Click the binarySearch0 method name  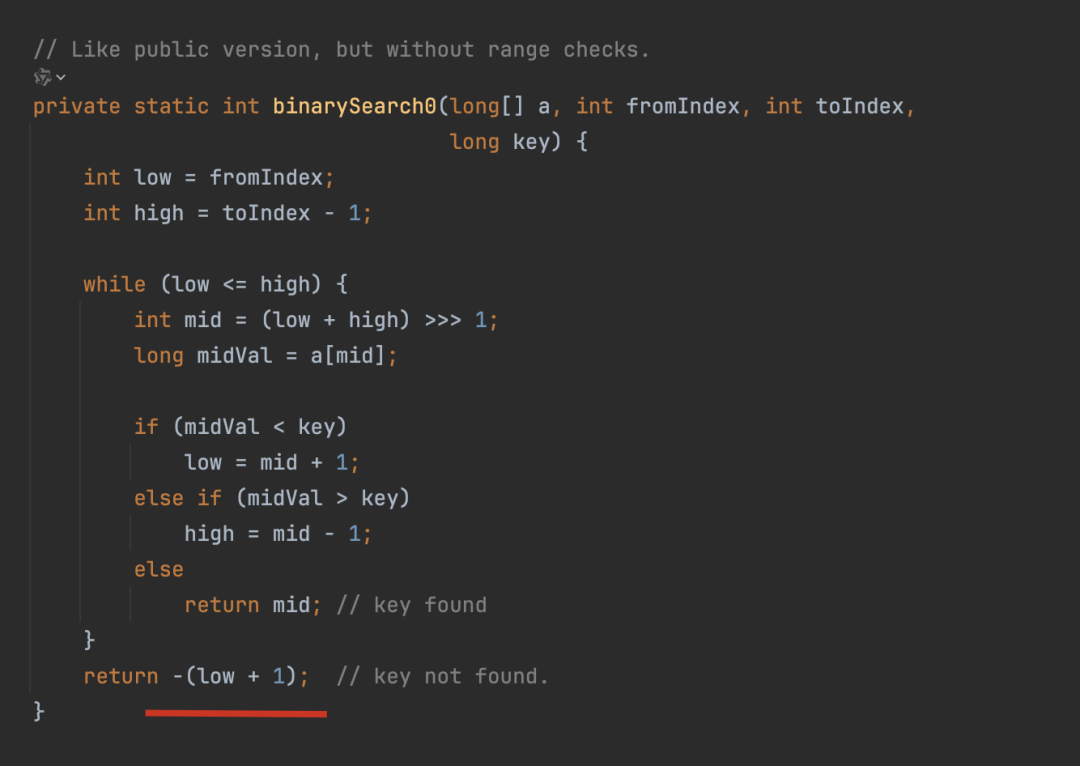pyautogui.click(x=354, y=106)
